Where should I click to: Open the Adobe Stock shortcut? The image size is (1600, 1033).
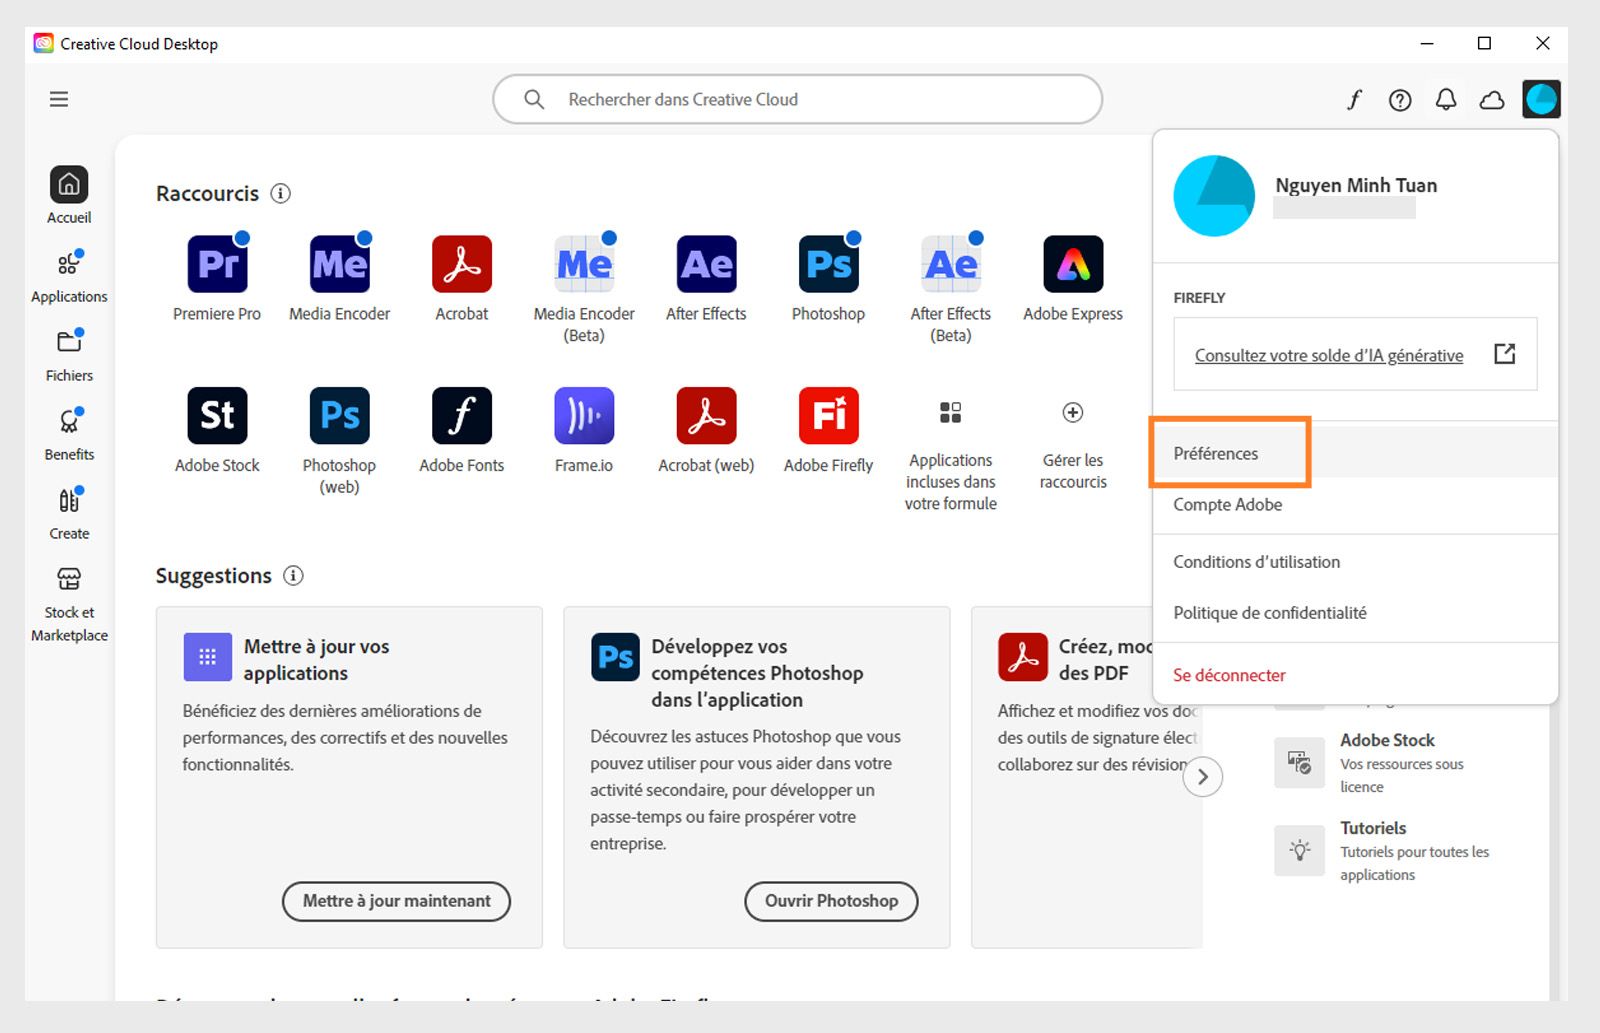pyautogui.click(x=217, y=415)
